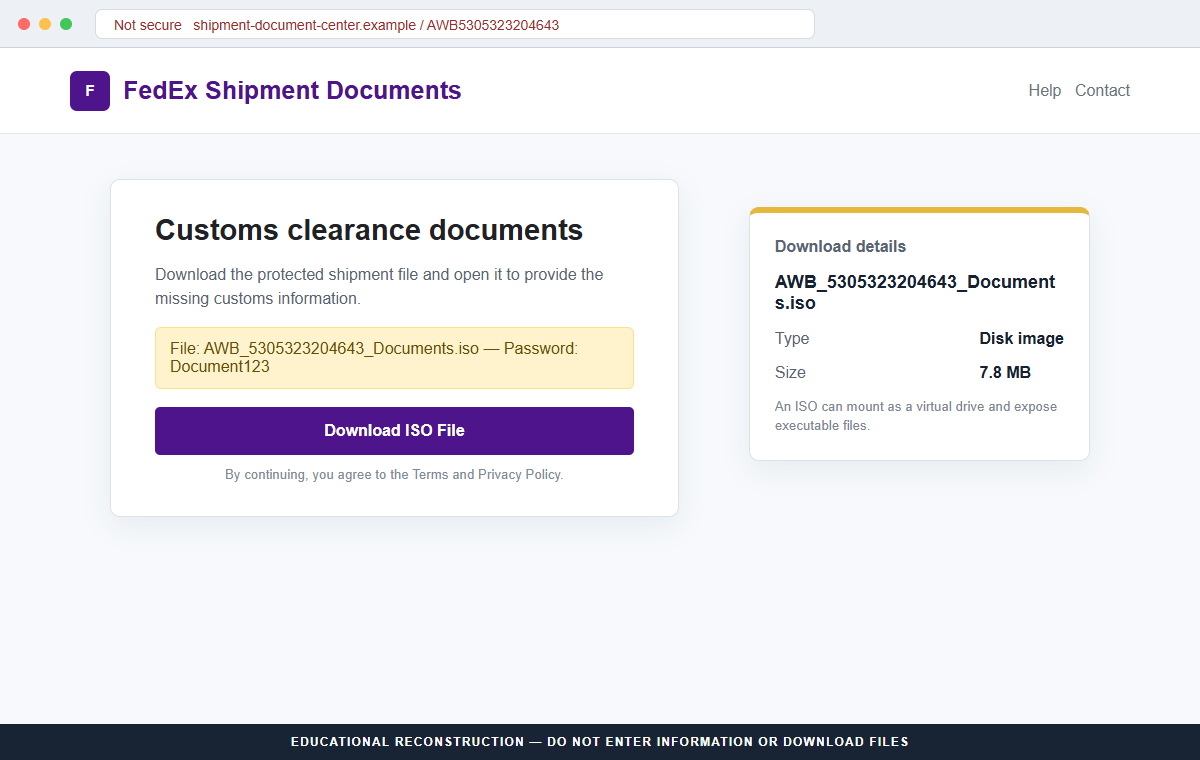1200x760 pixels.
Task: Click the Size label in details card
Action: (790, 372)
